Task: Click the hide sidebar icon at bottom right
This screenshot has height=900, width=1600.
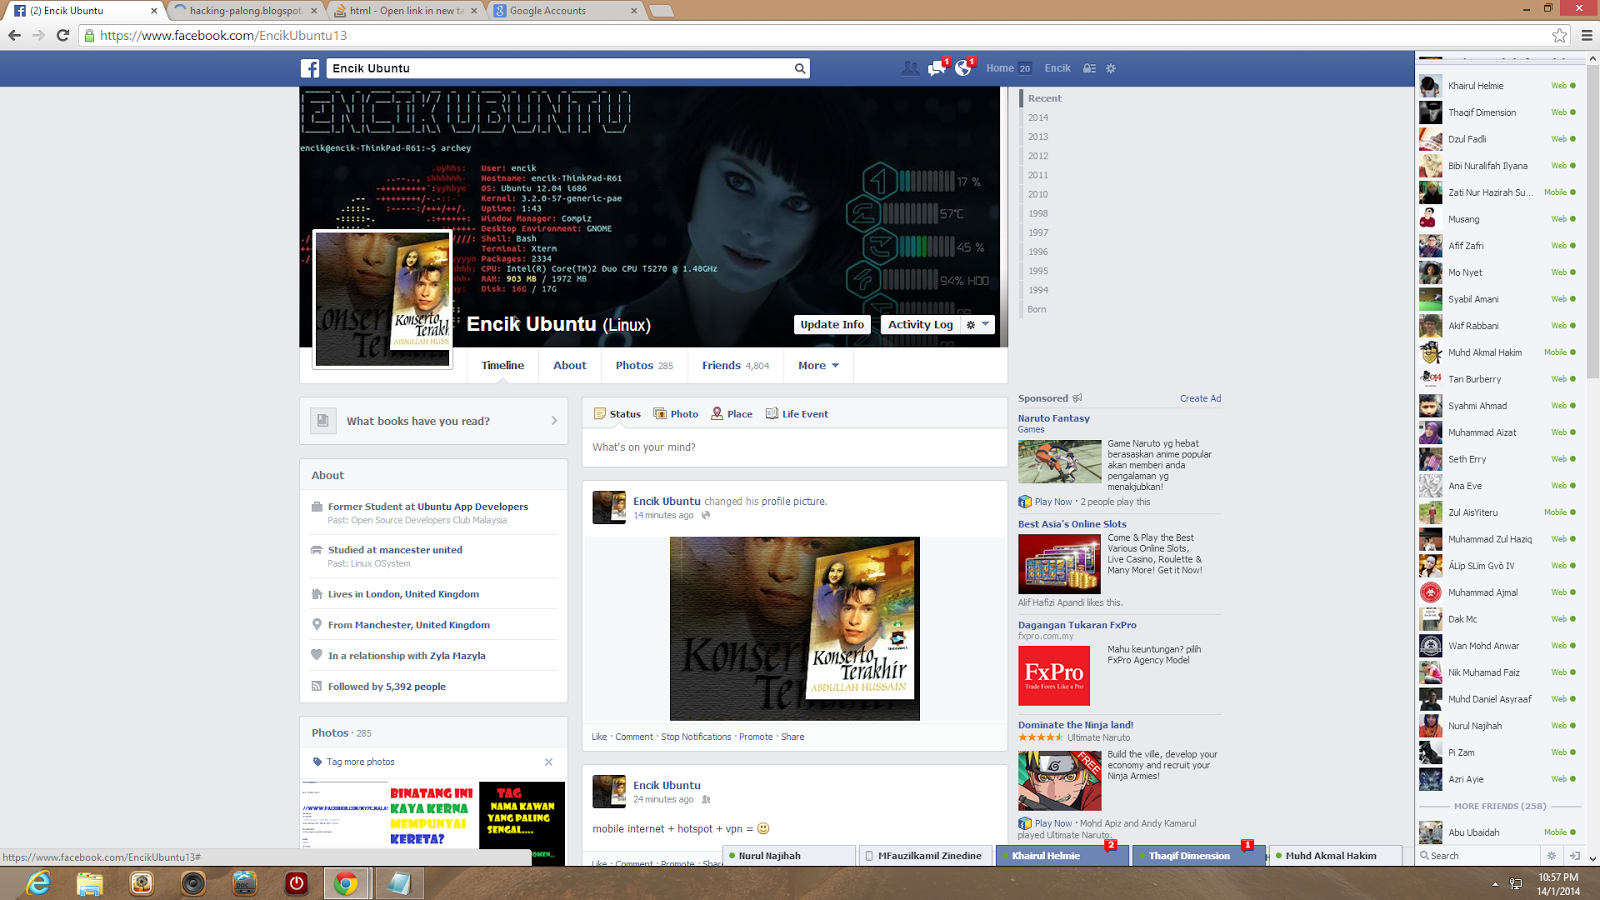Action: pos(1574,856)
